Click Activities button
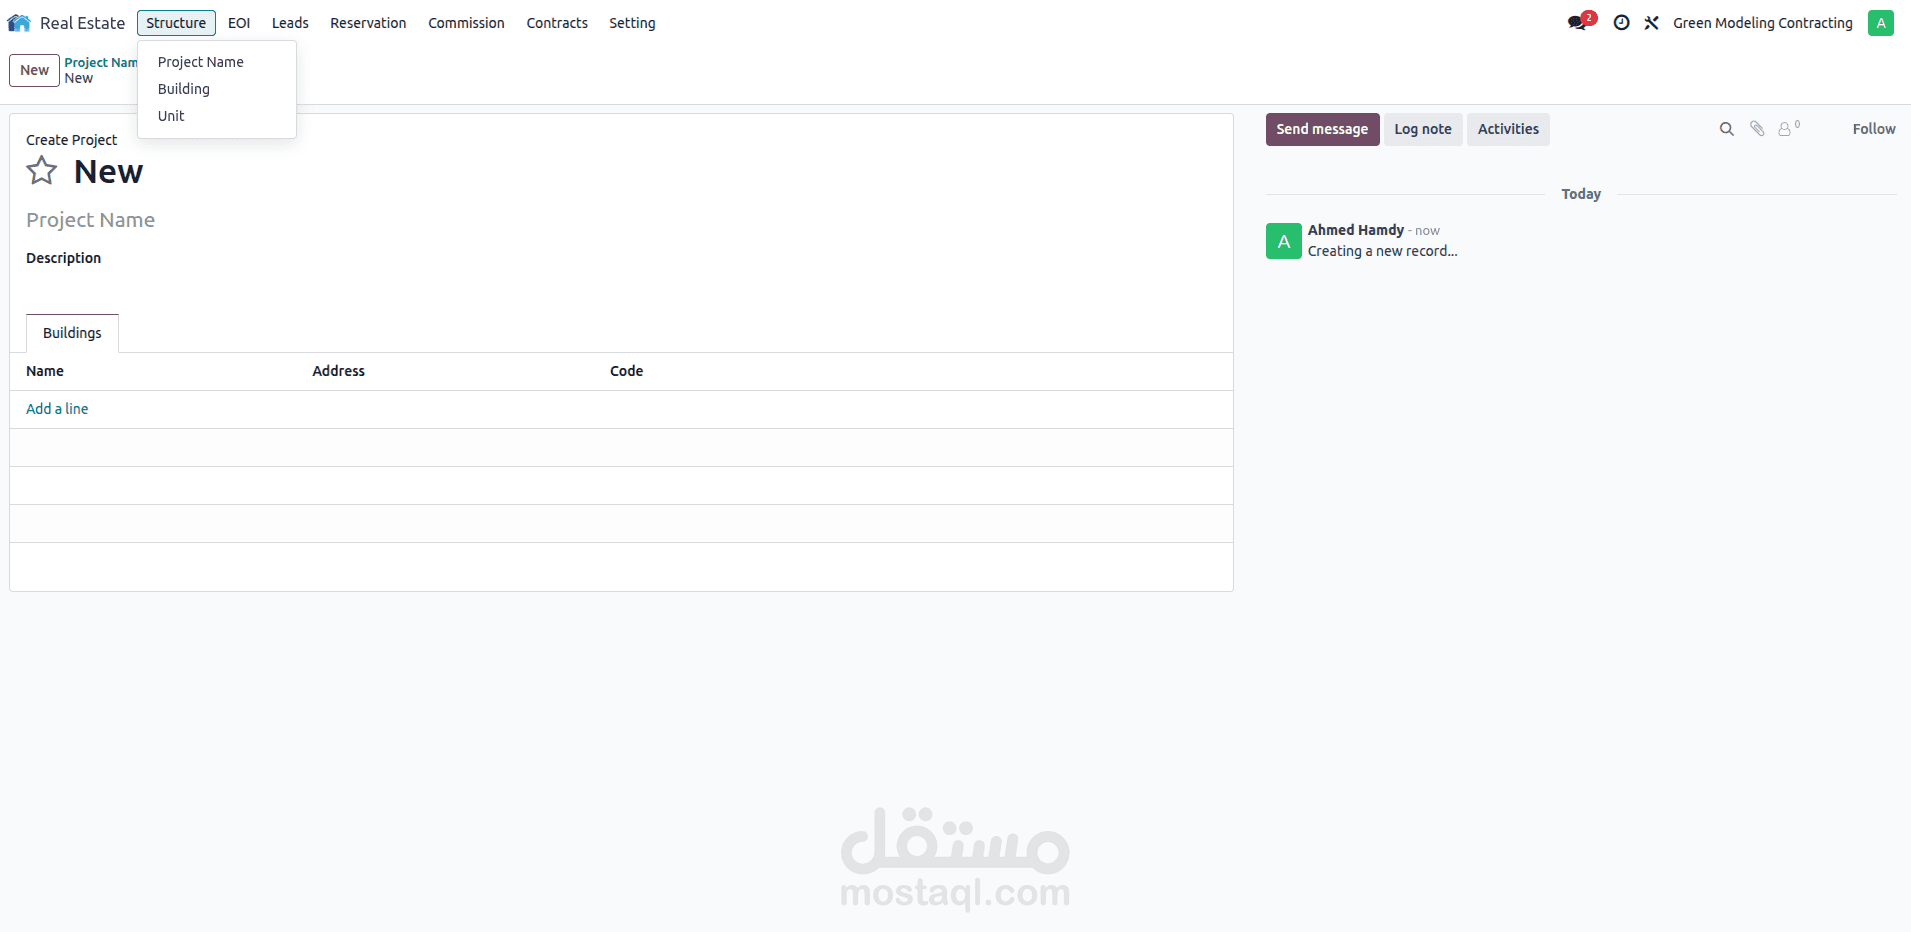The image size is (1911, 932). (1508, 129)
